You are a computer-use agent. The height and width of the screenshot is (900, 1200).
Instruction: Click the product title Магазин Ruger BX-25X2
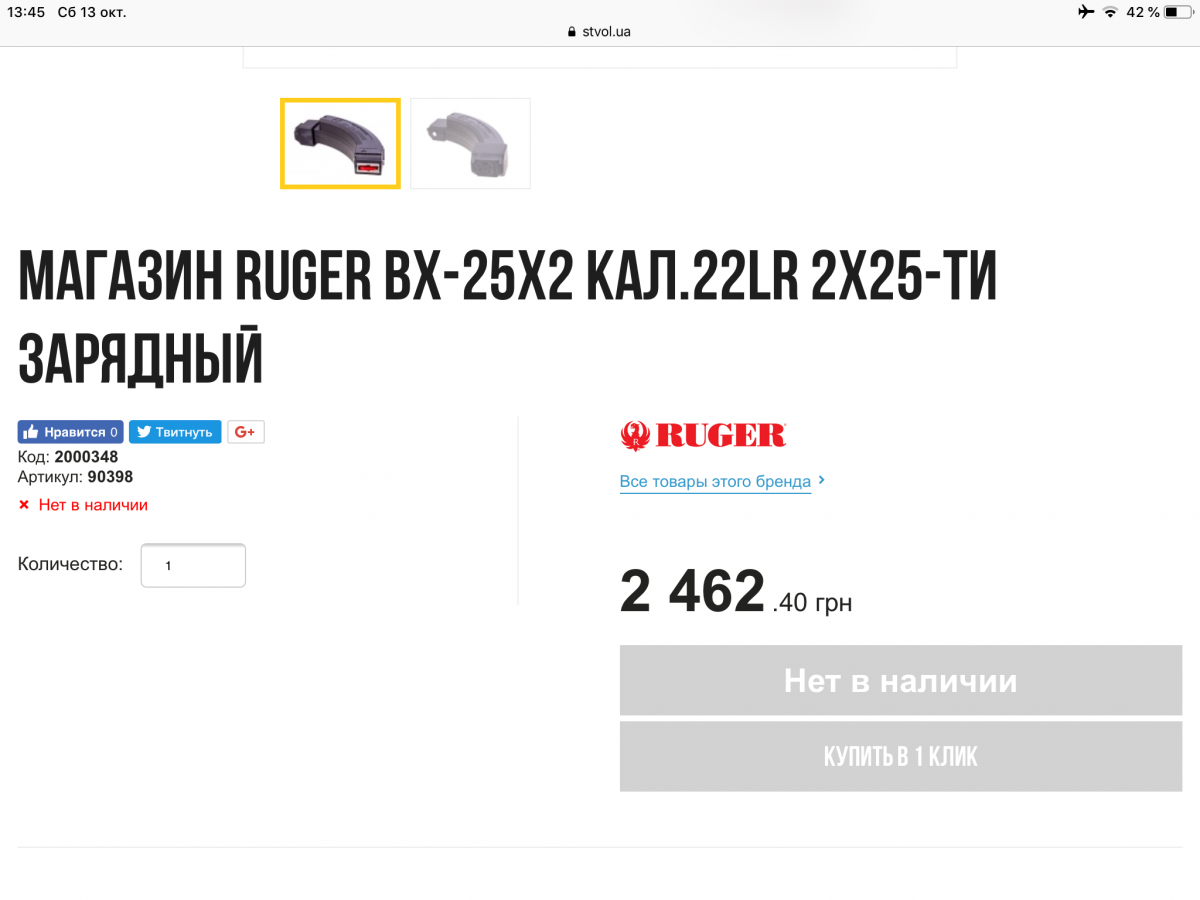[508, 319]
